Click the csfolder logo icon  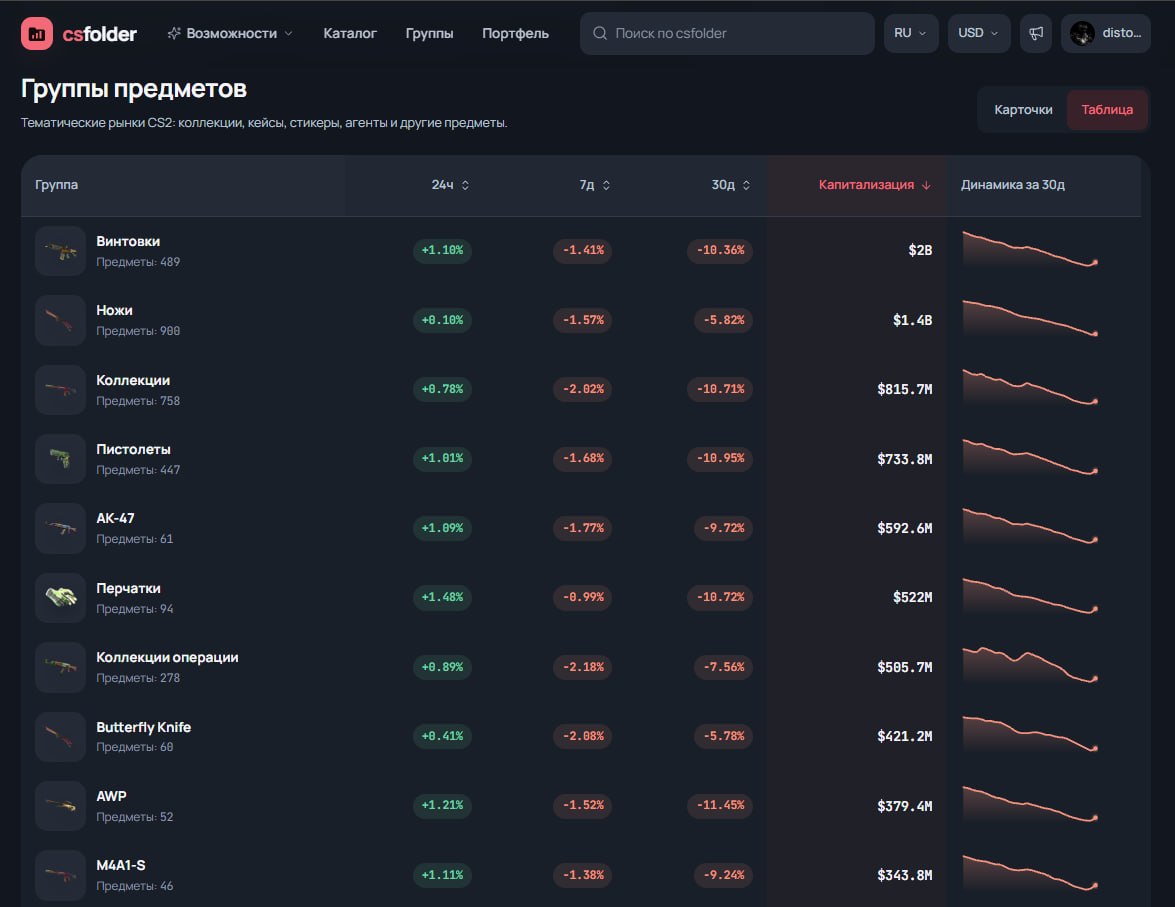pos(37,33)
